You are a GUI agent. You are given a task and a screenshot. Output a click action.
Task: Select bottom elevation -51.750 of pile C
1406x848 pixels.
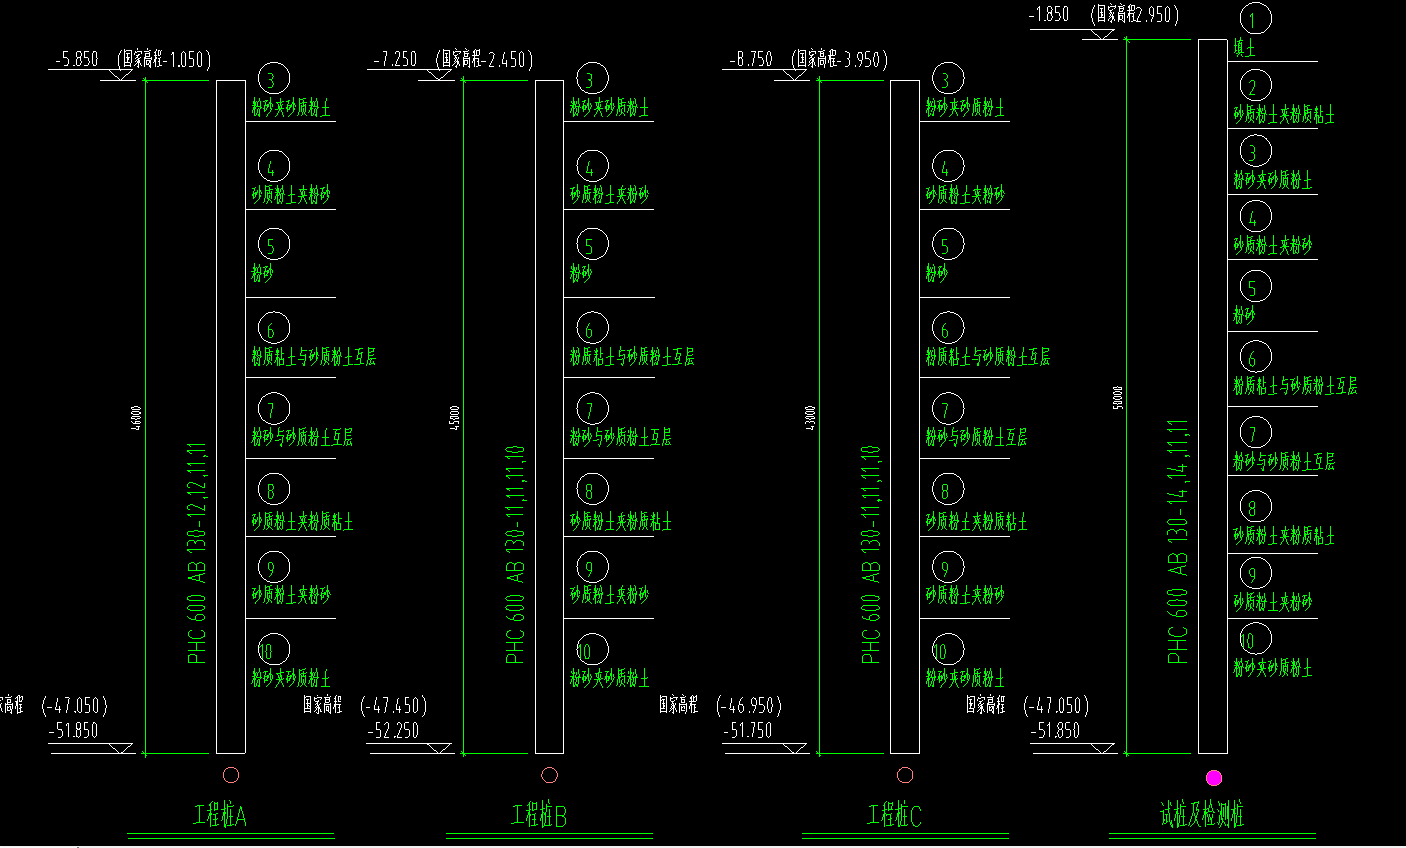coord(748,731)
